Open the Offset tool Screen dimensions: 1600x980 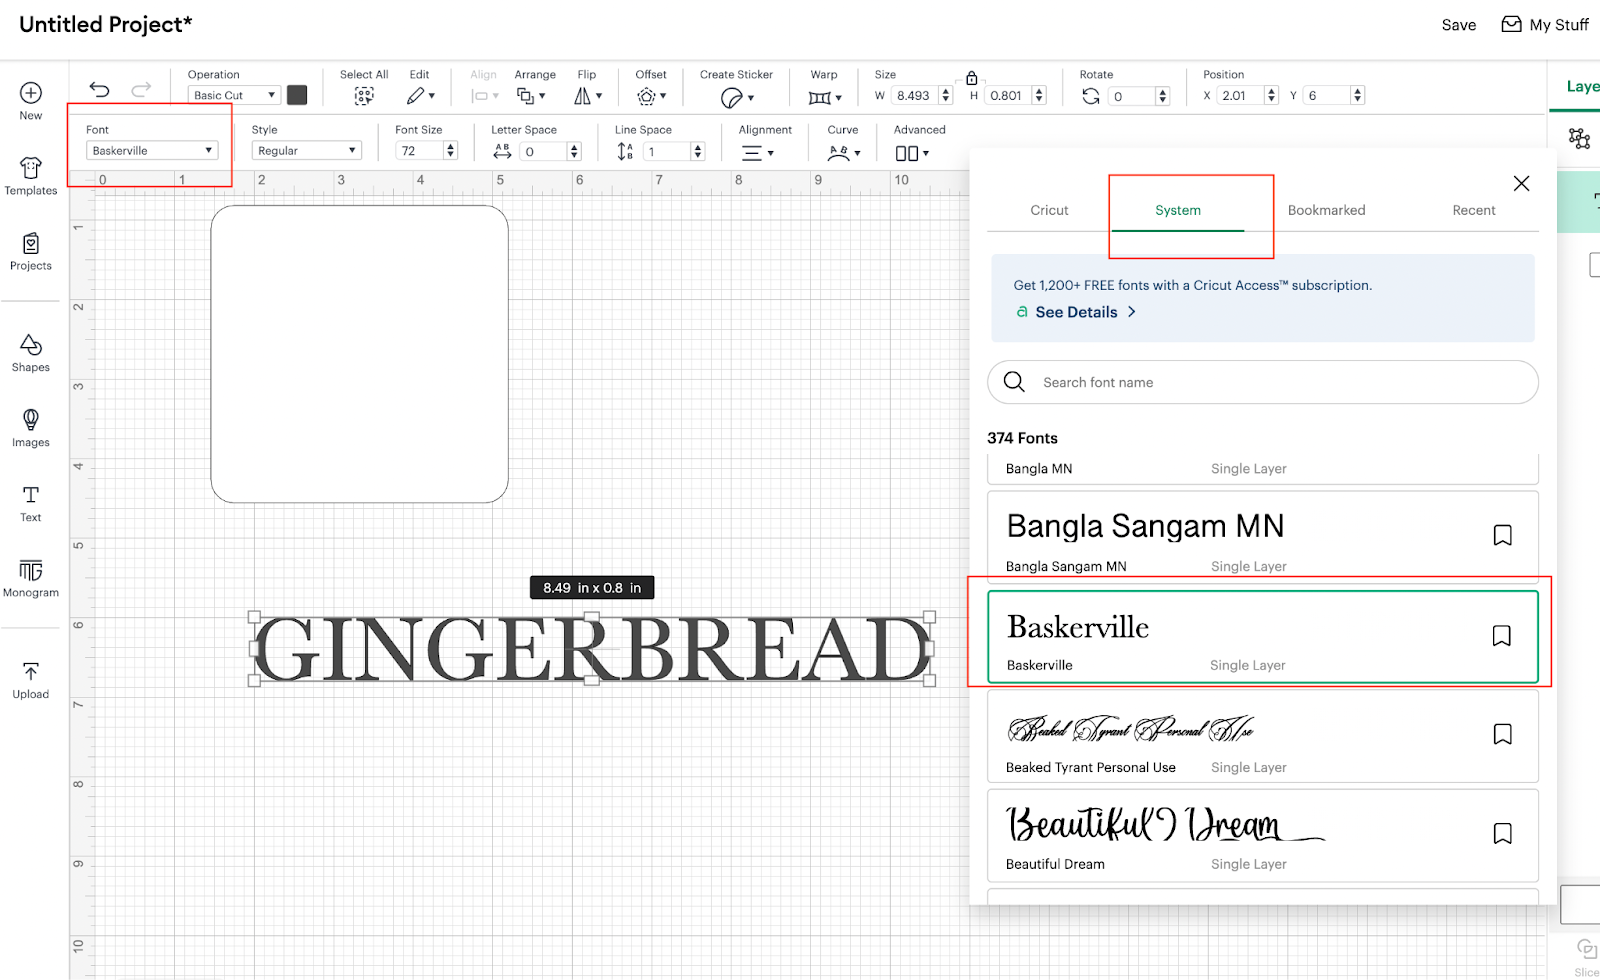click(651, 96)
